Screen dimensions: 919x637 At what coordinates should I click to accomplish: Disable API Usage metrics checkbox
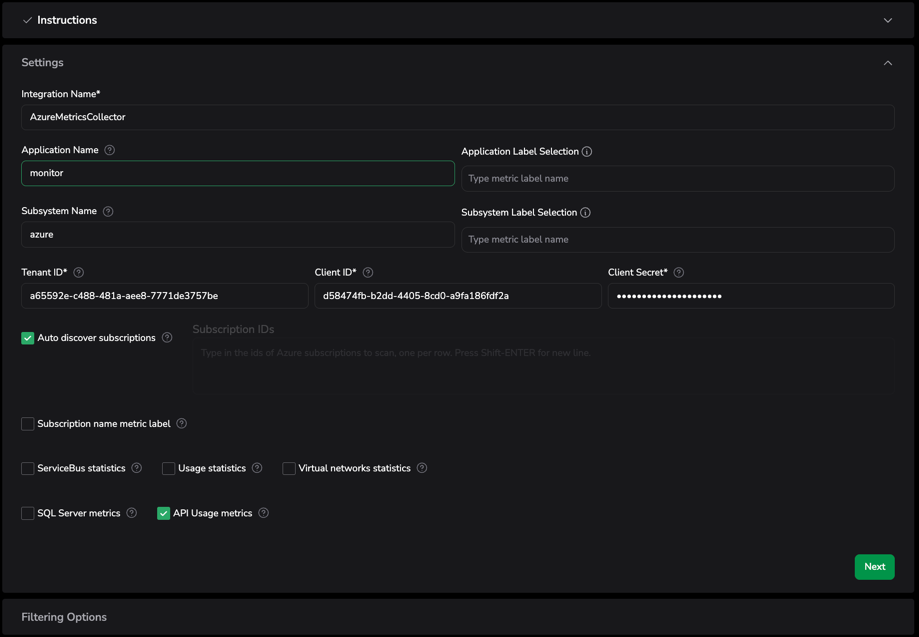[164, 513]
